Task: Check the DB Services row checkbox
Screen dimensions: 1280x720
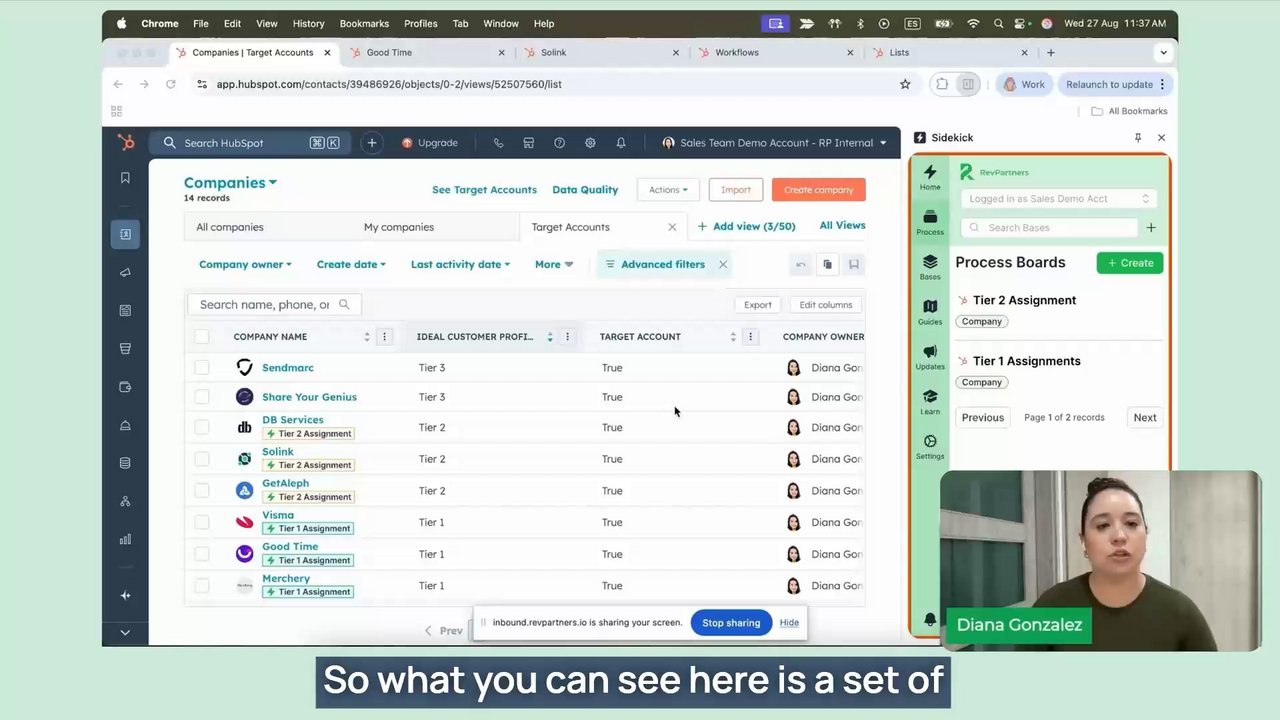Action: pyautogui.click(x=202, y=427)
